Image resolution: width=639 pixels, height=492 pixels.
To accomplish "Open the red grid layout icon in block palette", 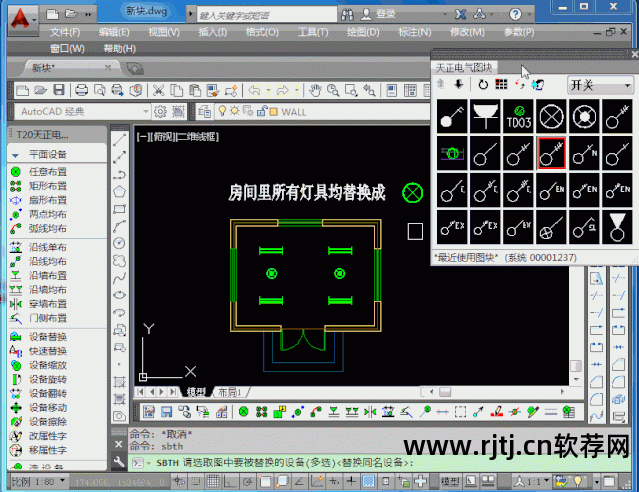I will point(501,84).
